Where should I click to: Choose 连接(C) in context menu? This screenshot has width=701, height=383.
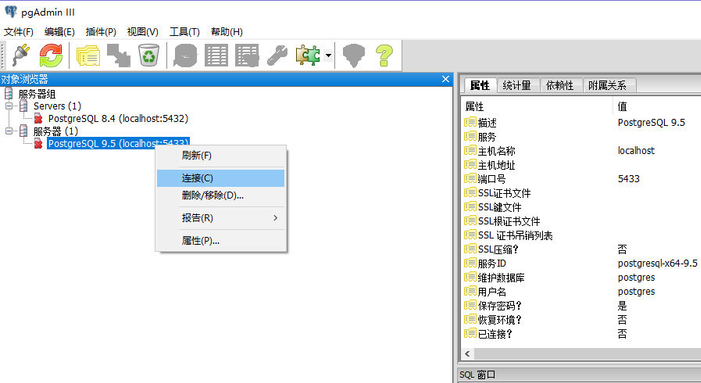(x=220, y=178)
